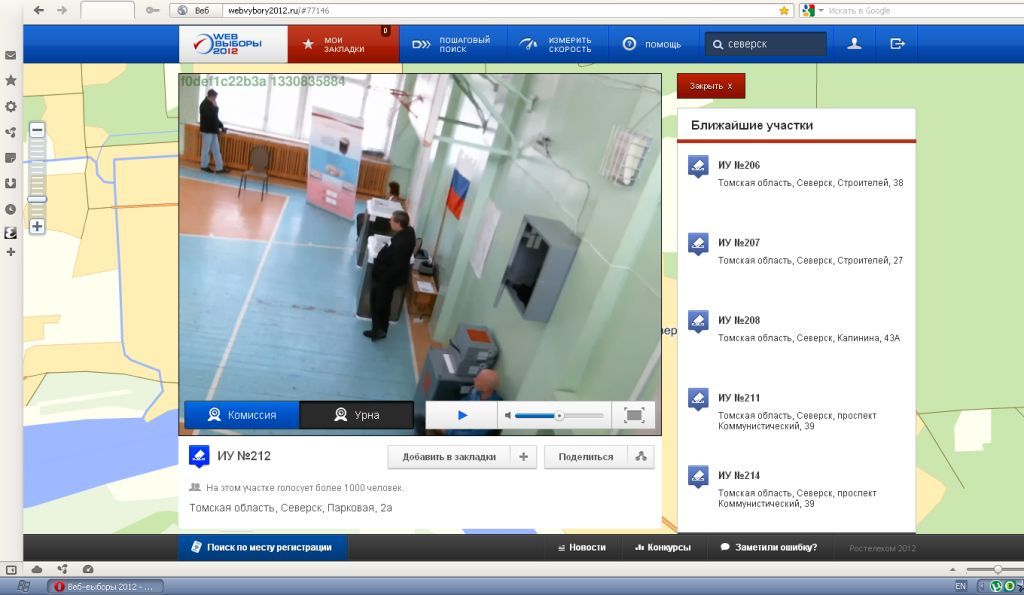The image size is (1024, 595).
Task: Open the Opera bookmarks star sidebar panel
Action: coord(10,80)
